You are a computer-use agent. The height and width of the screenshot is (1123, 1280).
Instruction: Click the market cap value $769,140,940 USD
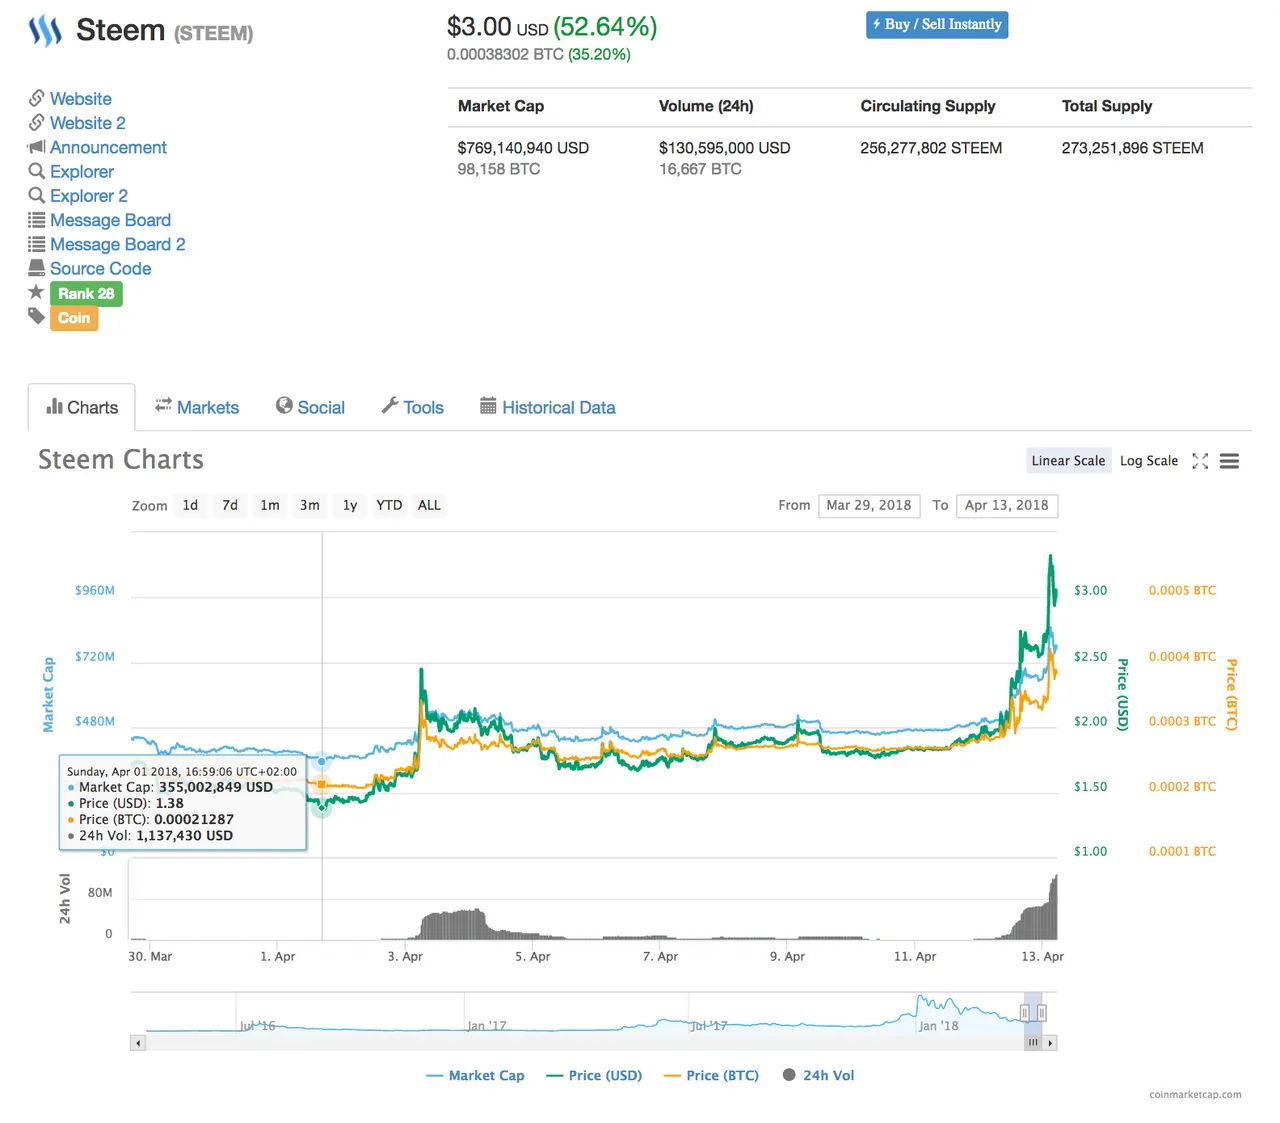(523, 148)
